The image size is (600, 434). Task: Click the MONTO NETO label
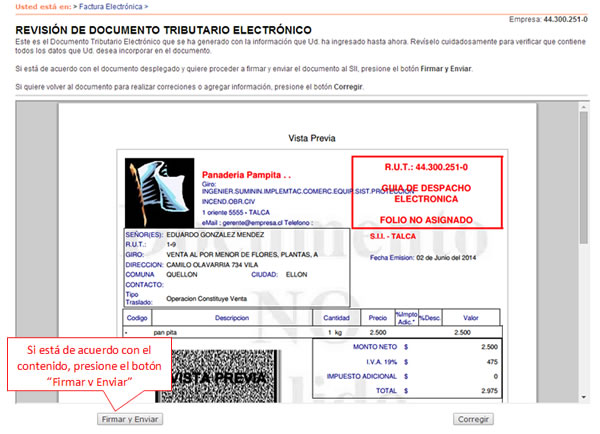click(x=375, y=347)
